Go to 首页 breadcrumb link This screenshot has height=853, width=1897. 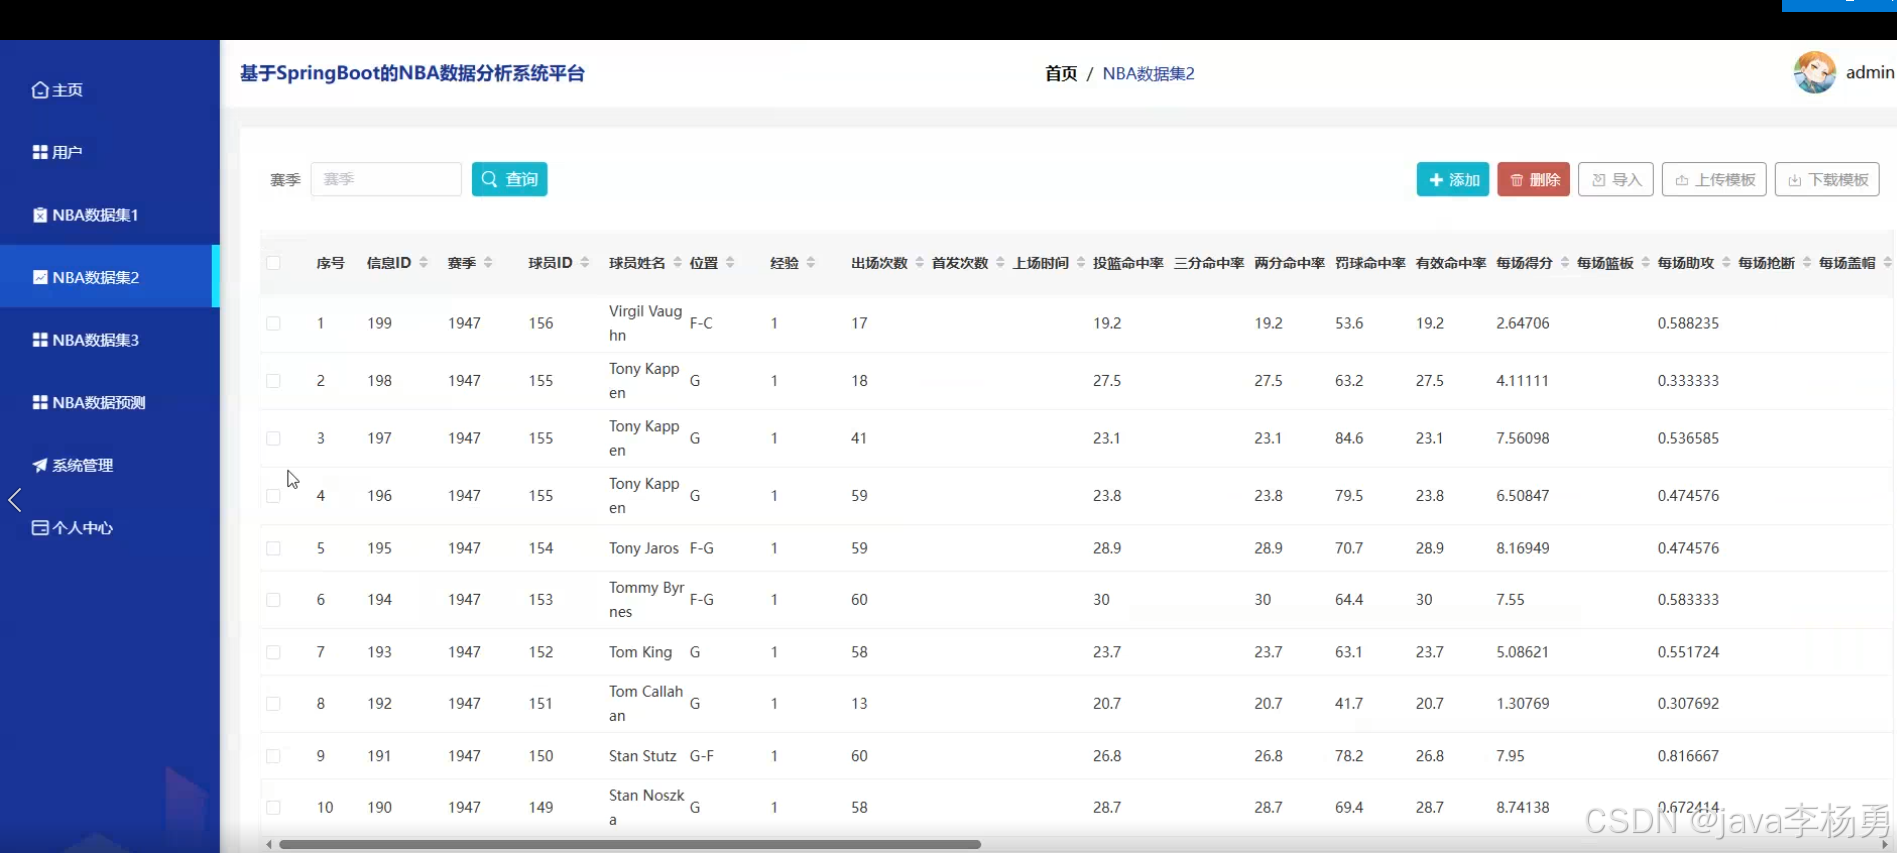1061,73
